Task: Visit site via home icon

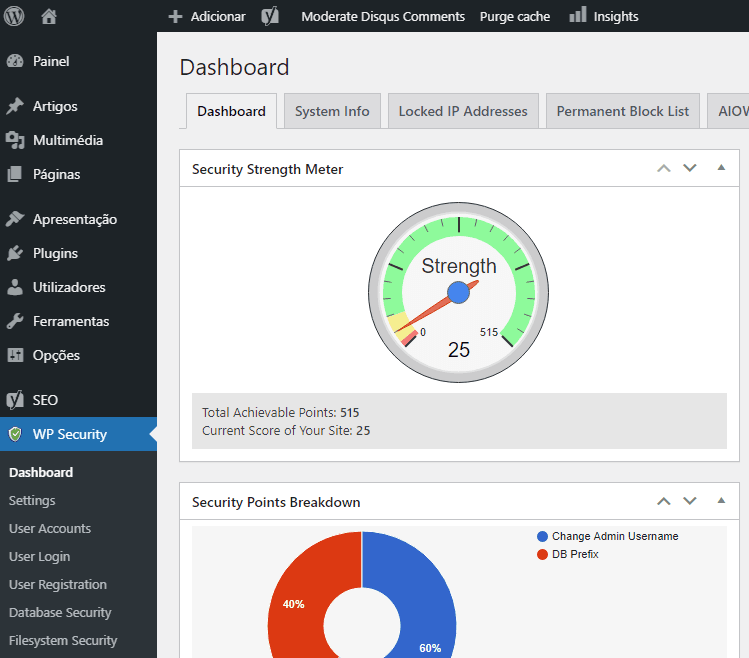Action: coord(49,16)
